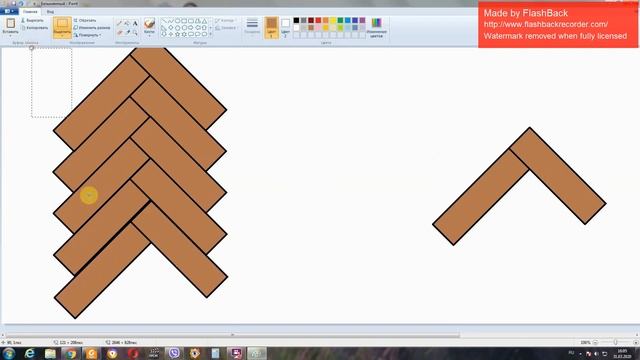The height and width of the screenshot is (360, 640).
Task: Click the zoom in plus button
Action: coord(636,342)
